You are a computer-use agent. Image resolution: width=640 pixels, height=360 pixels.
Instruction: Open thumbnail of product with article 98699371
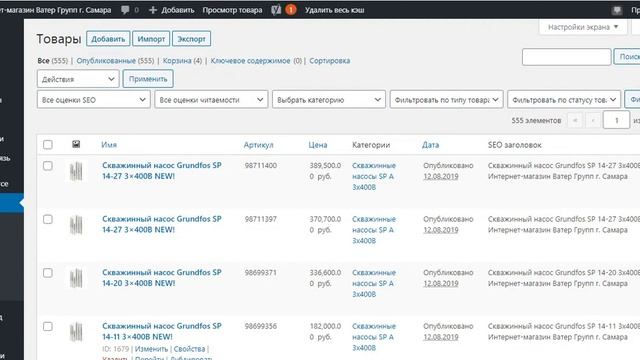click(76, 278)
